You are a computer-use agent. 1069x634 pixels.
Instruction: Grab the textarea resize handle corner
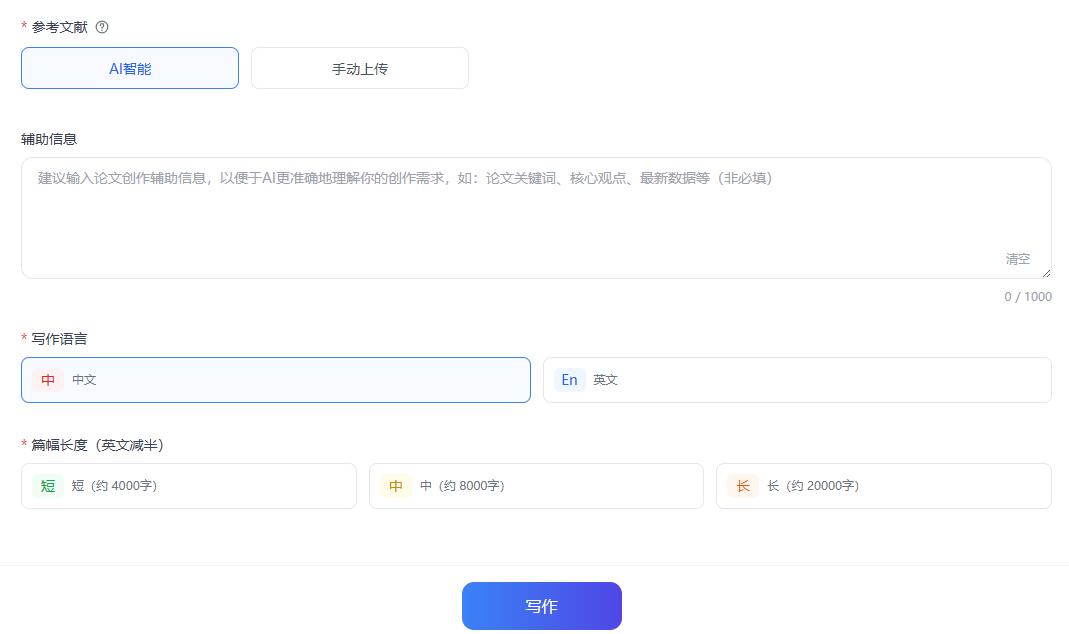tap(1046, 273)
